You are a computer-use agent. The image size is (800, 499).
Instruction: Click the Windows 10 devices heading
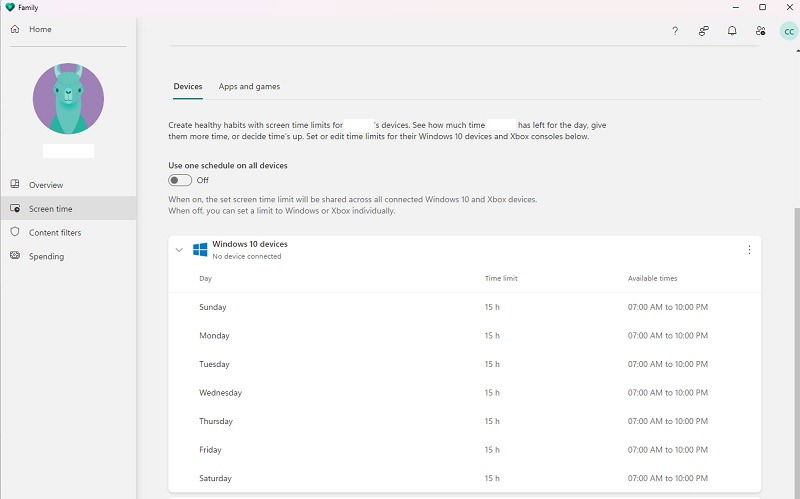[x=249, y=244]
